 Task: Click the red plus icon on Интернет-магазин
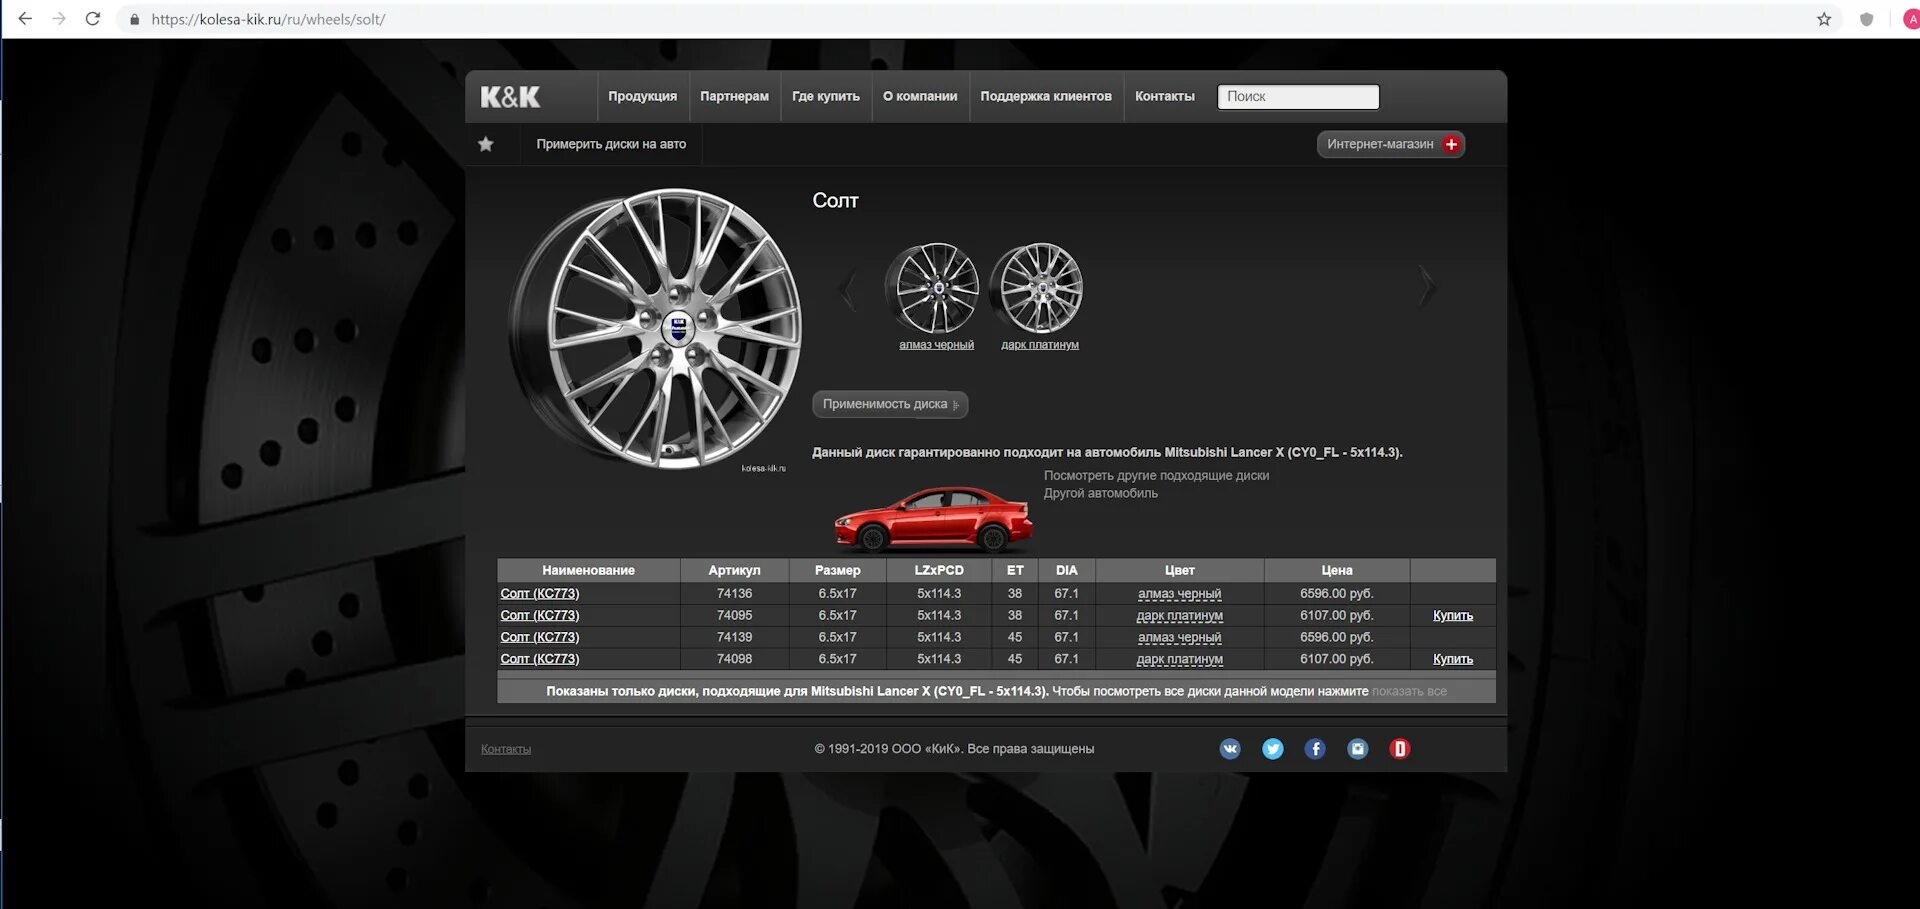point(1451,144)
